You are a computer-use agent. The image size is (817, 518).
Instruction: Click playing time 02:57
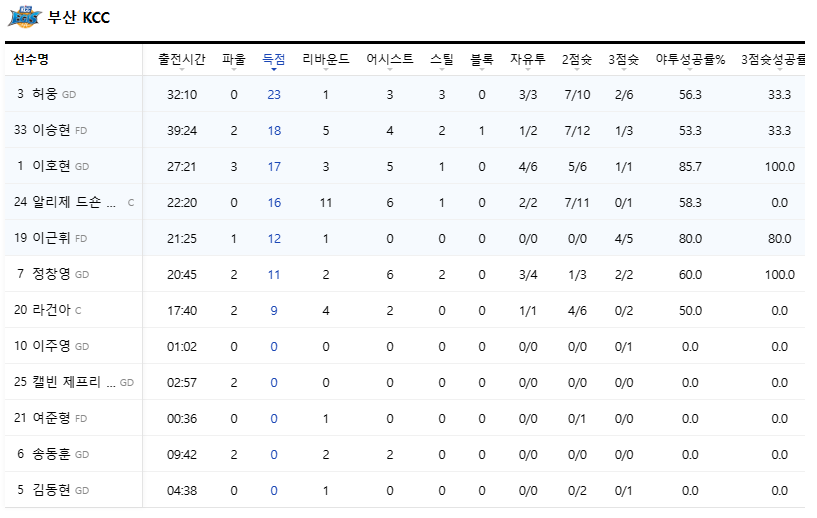[182, 383]
